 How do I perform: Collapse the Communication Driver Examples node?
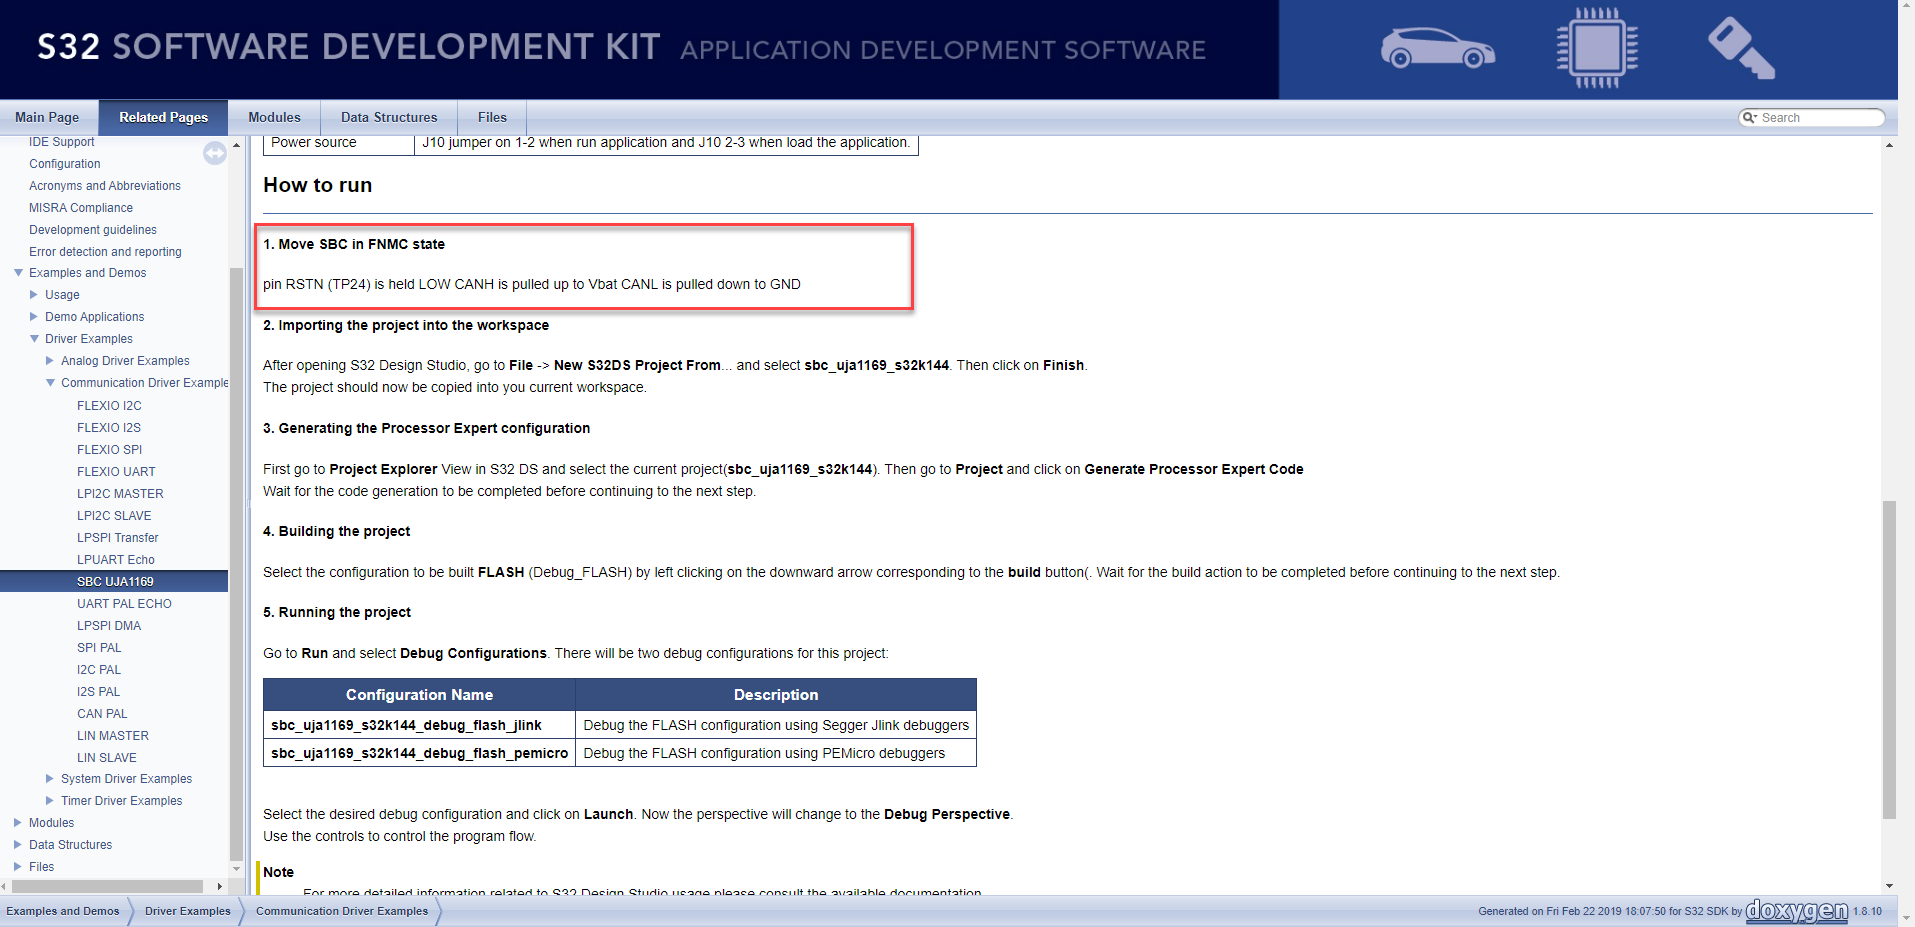click(x=50, y=383)
